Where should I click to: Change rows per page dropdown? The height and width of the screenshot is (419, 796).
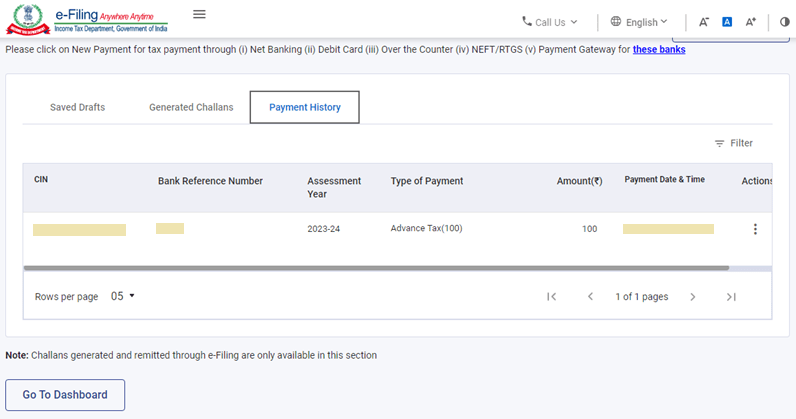(x=123, y=297)
